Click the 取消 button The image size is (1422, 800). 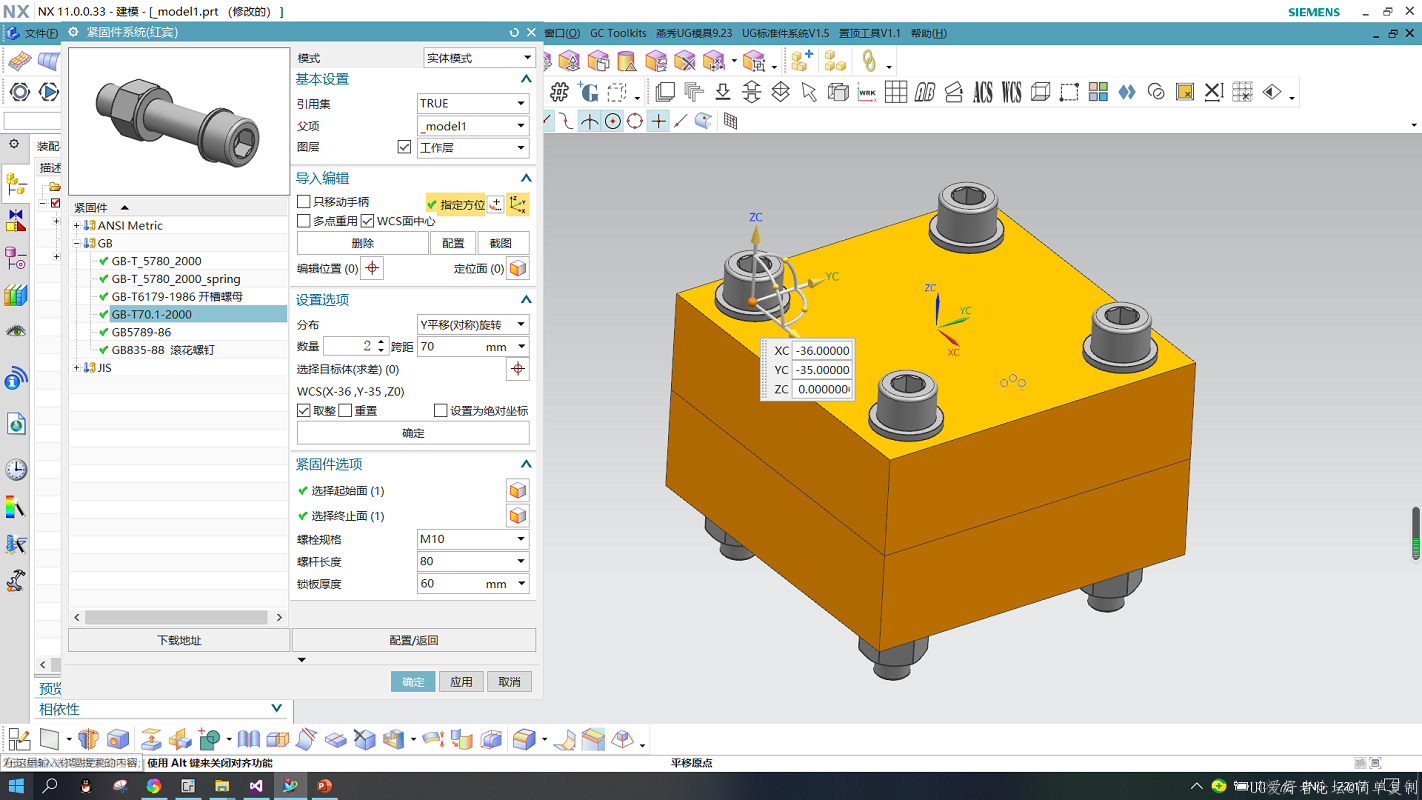click(509, 682)
